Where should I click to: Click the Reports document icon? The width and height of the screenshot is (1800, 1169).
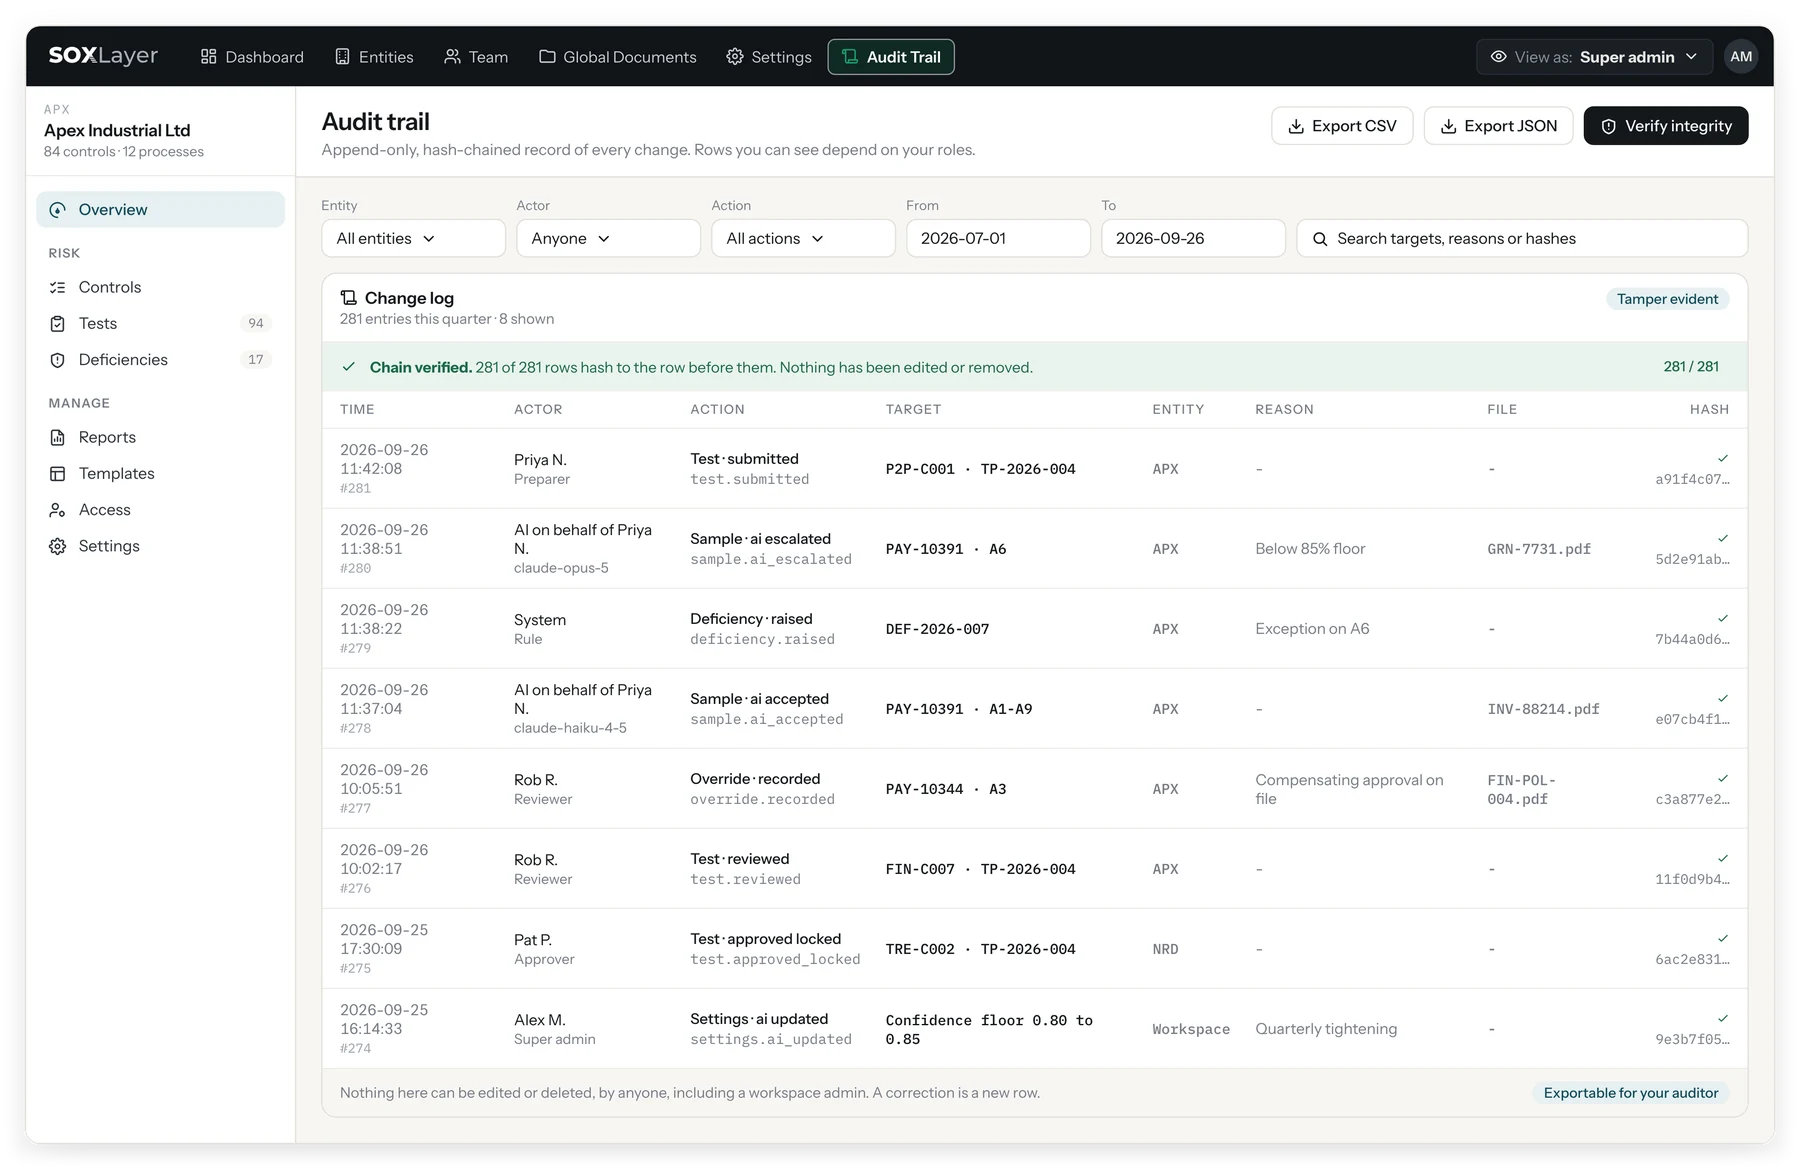(58, 438)
